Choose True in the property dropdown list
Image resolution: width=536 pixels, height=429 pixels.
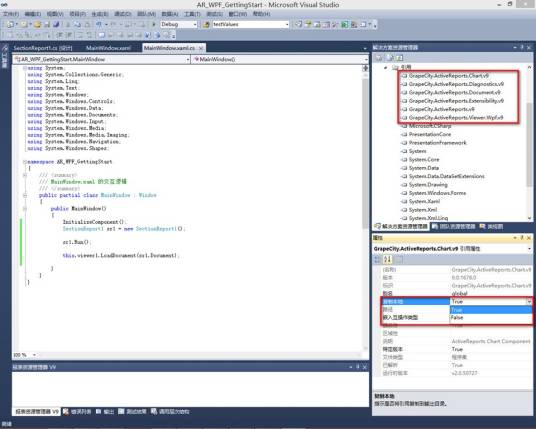coord(491,310)
